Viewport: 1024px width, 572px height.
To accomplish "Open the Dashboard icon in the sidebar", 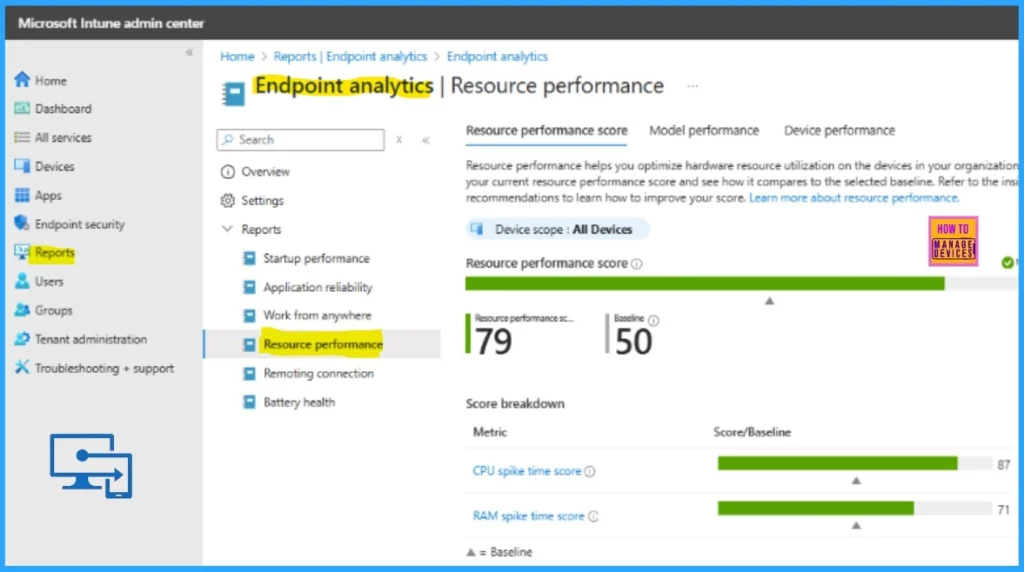I will pos(22,108).
